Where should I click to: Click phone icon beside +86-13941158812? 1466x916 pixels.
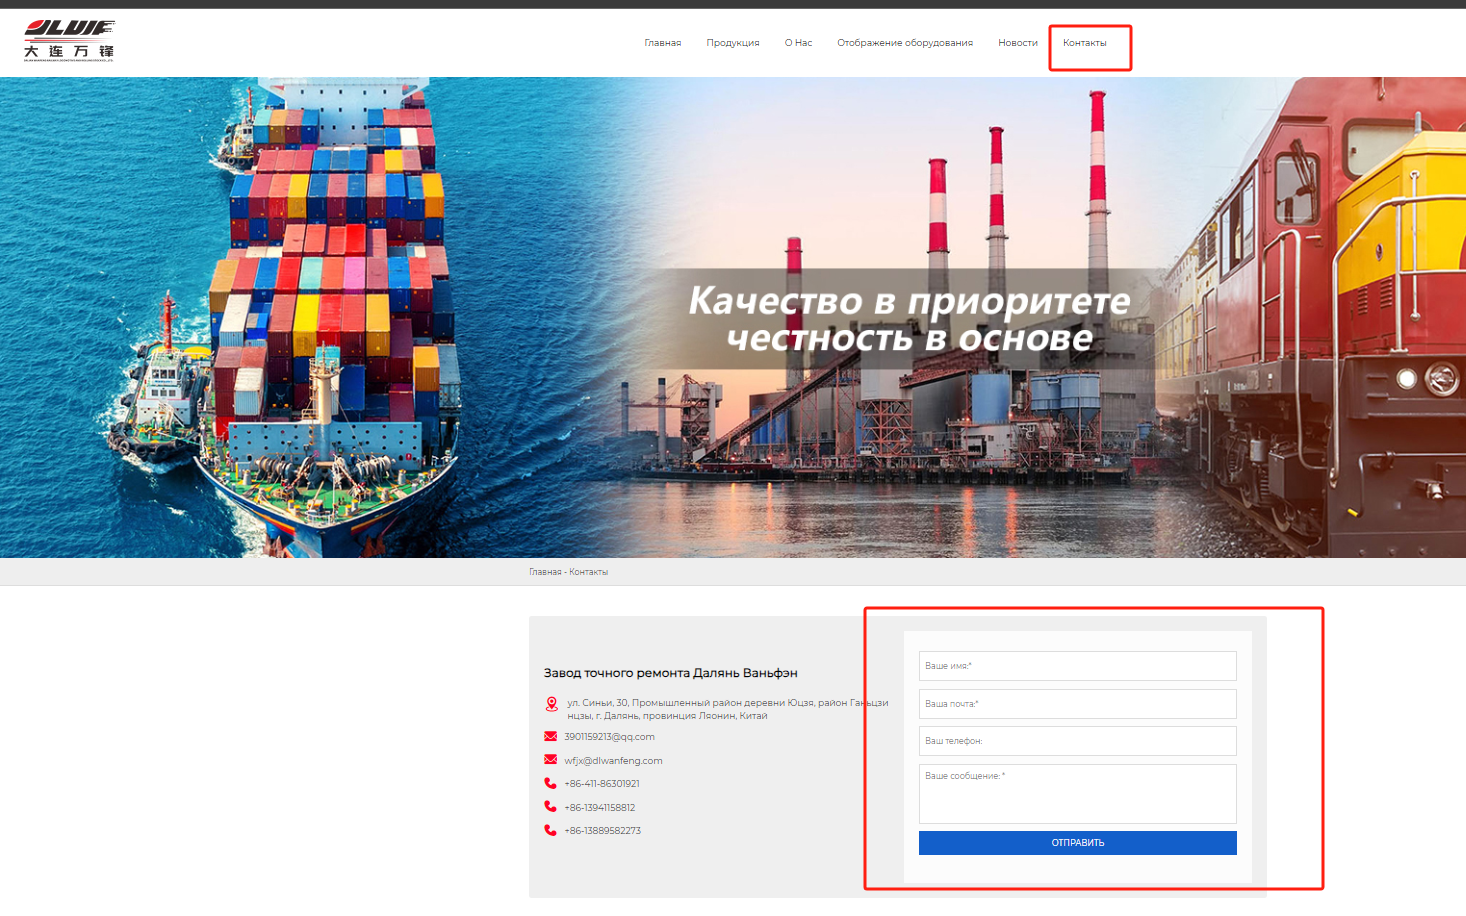(x=550, y=807)
